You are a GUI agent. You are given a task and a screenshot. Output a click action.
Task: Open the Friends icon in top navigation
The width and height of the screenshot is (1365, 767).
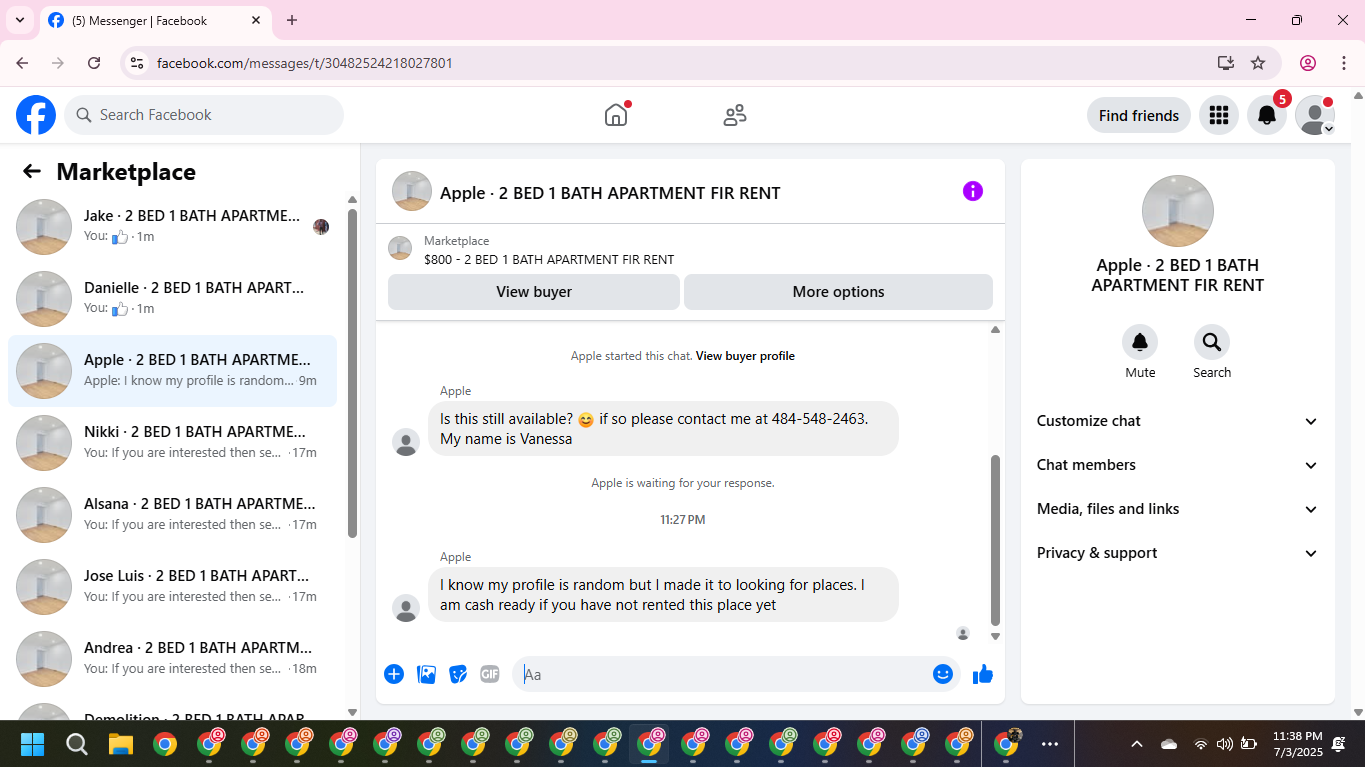(735, 115)
